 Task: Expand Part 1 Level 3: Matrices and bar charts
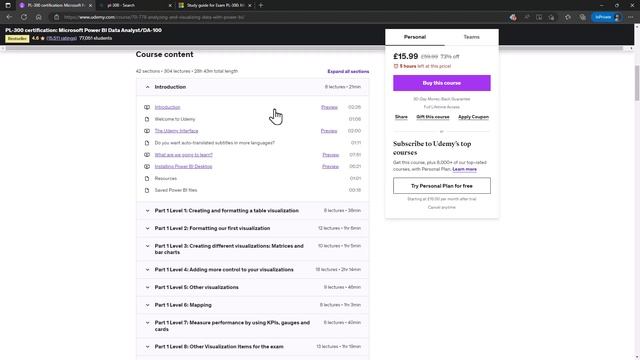tap(253, 249)
